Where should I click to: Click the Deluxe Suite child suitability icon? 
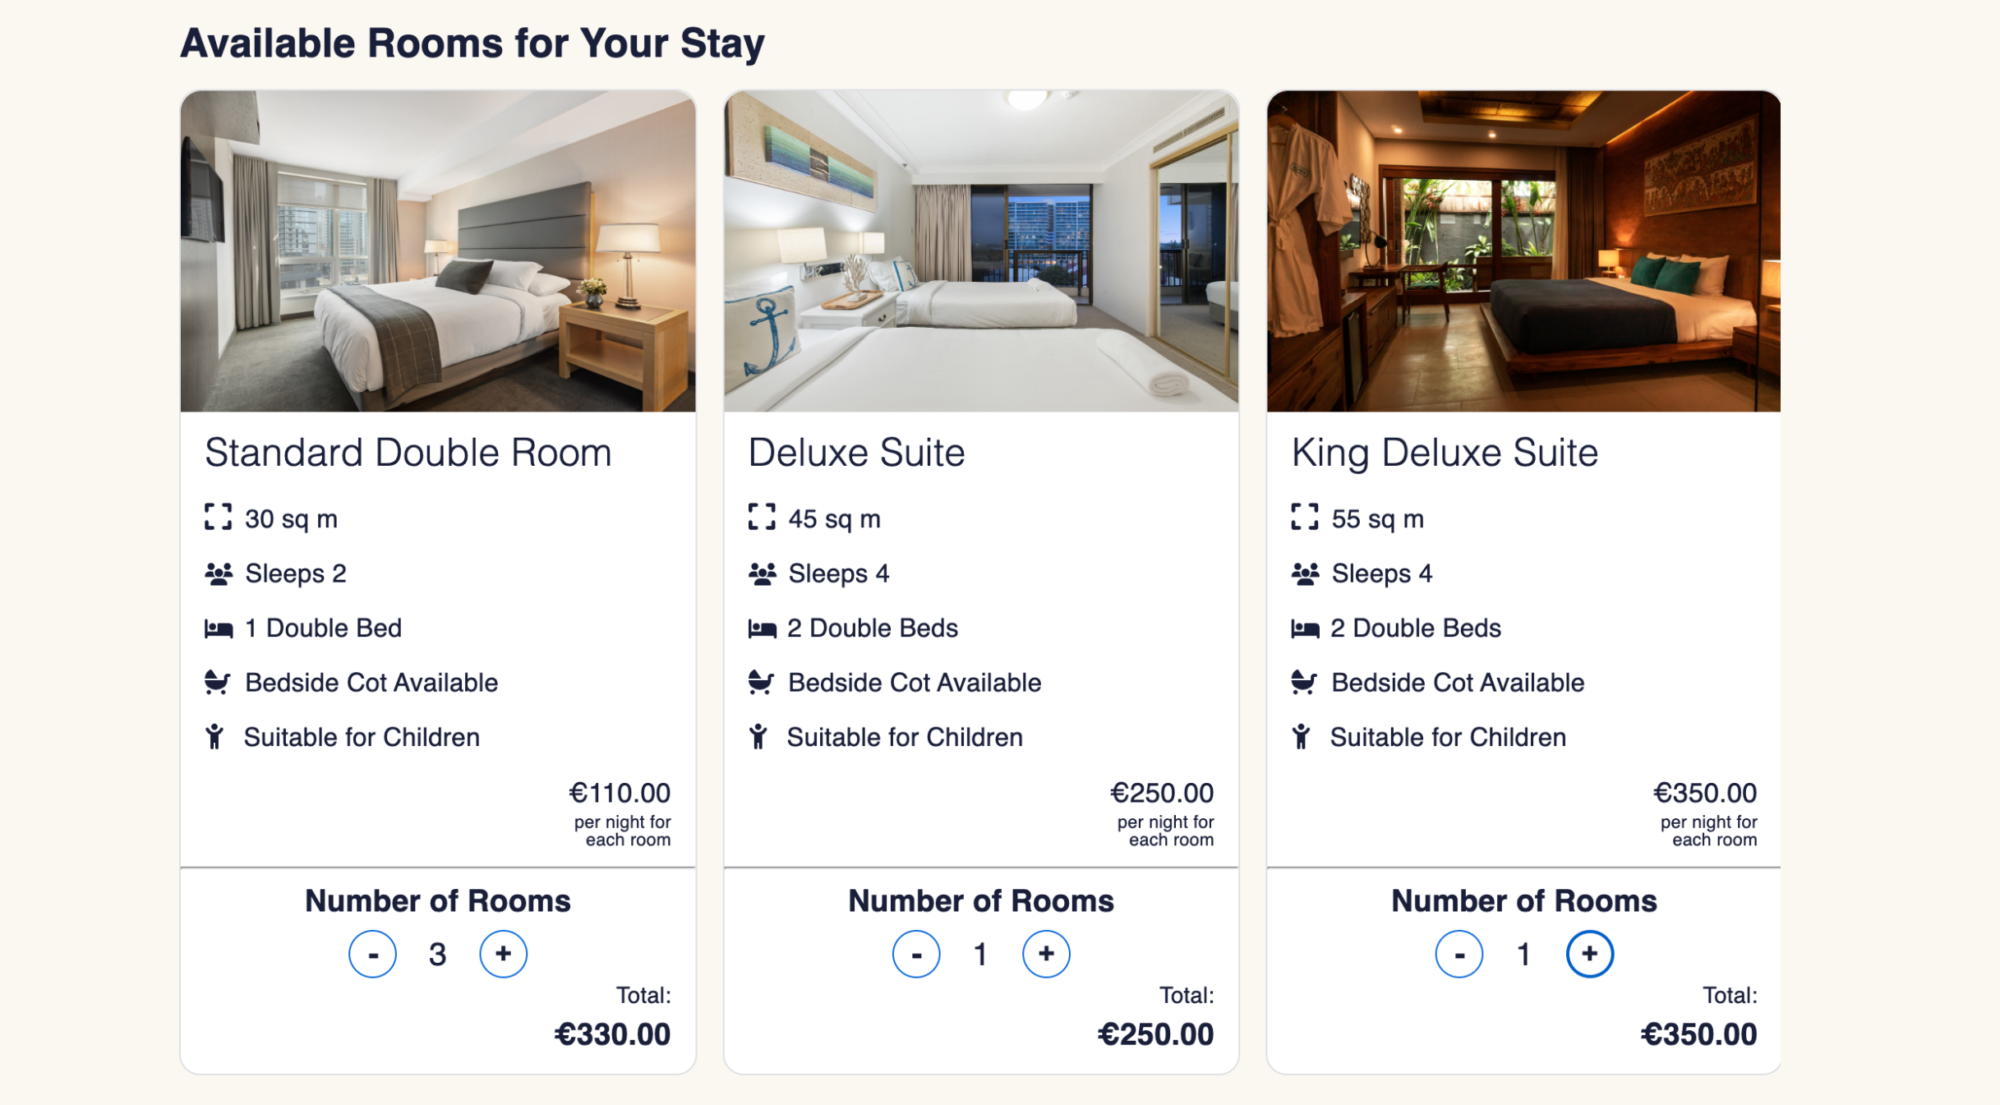point(759,737)
